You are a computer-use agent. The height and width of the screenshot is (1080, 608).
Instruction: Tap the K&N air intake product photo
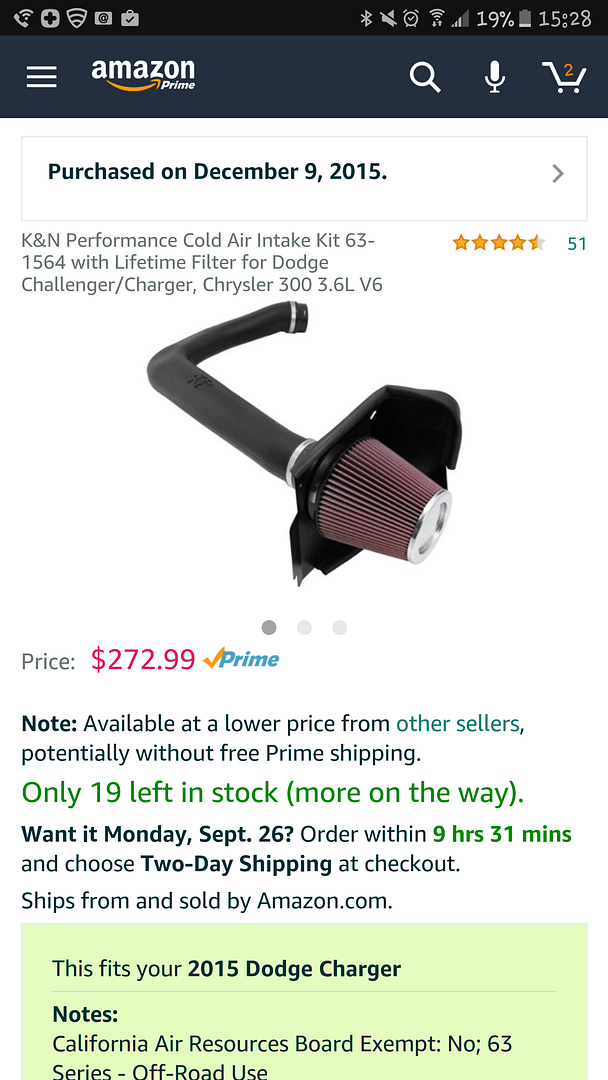tap(304, 443)
